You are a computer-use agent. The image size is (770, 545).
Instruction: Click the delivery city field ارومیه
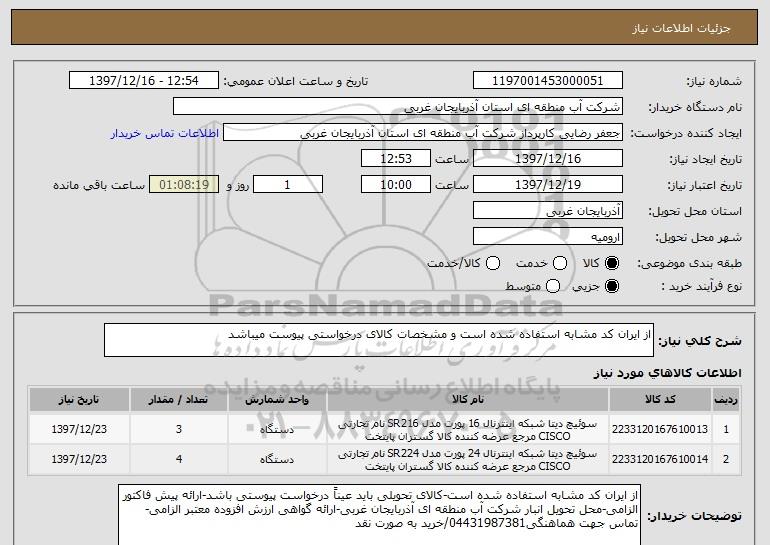coord(548,237)
